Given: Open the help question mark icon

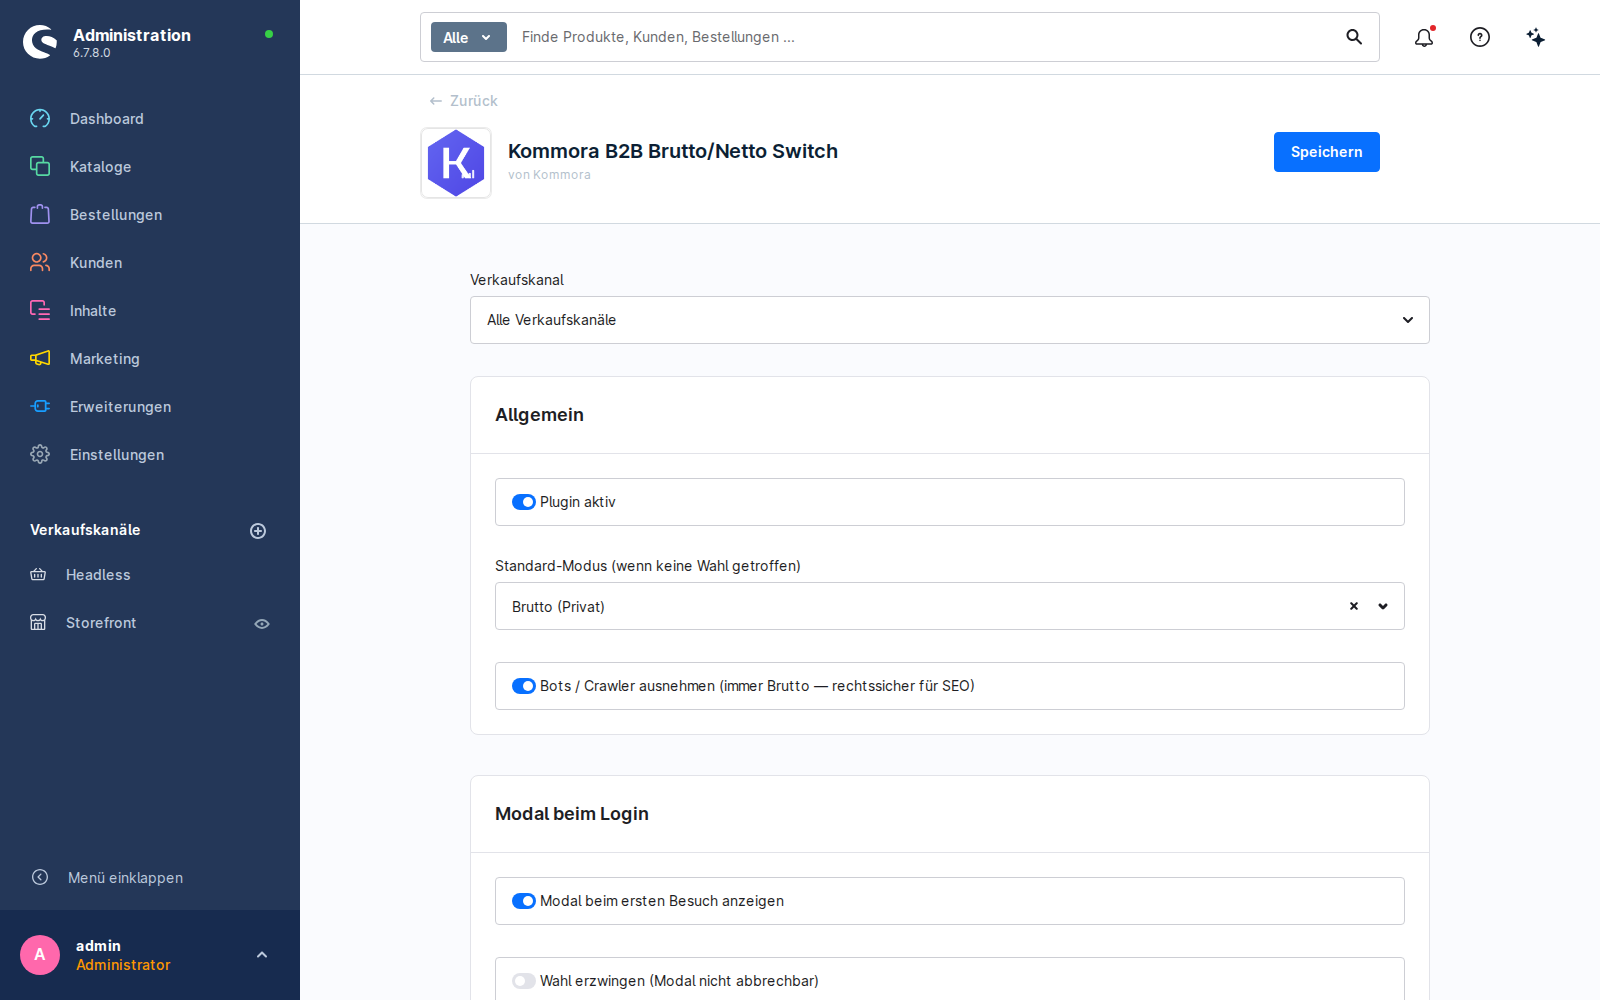Looking at the screenshot, I should click(1480, 37).
